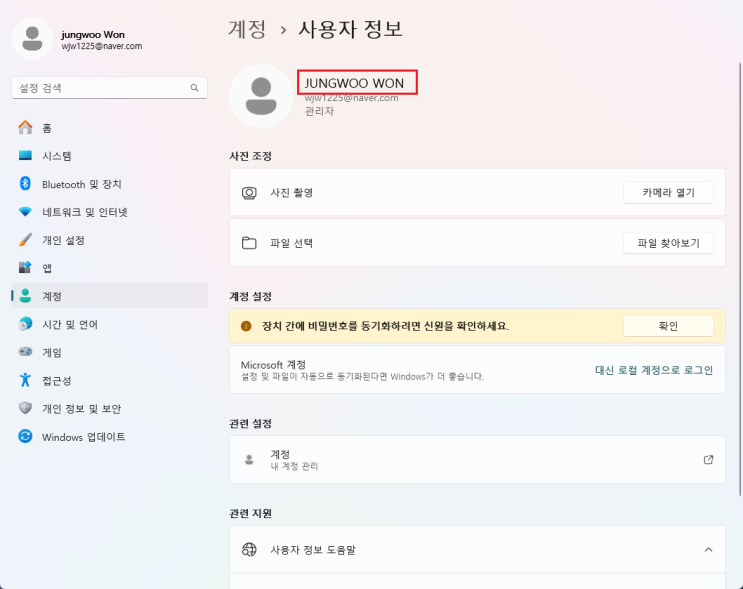
Task: Click the Accounts person icon in sidebar
Action: click(x=25, y=296)
